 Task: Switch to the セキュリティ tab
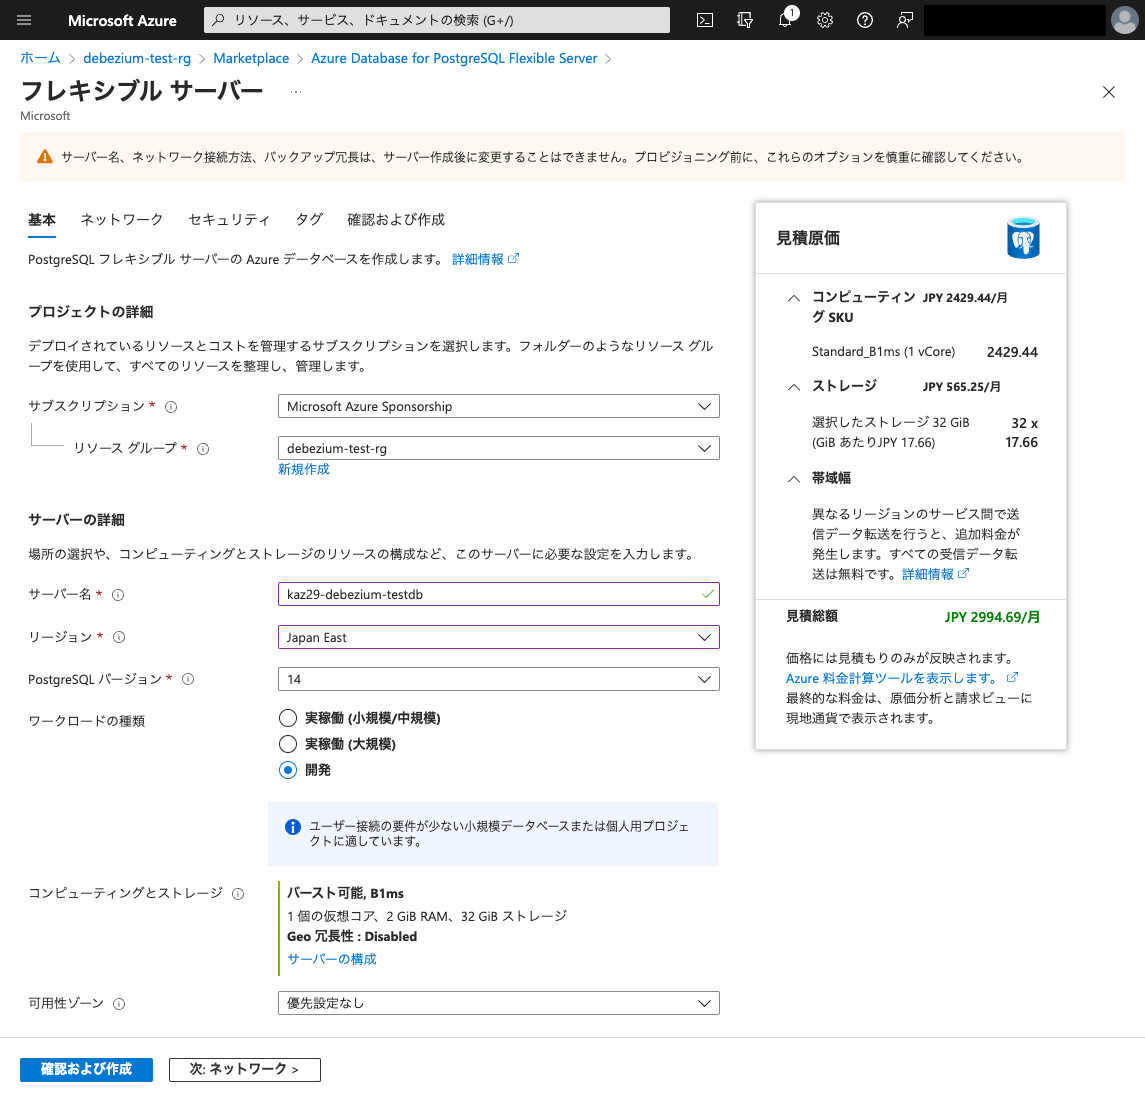(229, 220)
